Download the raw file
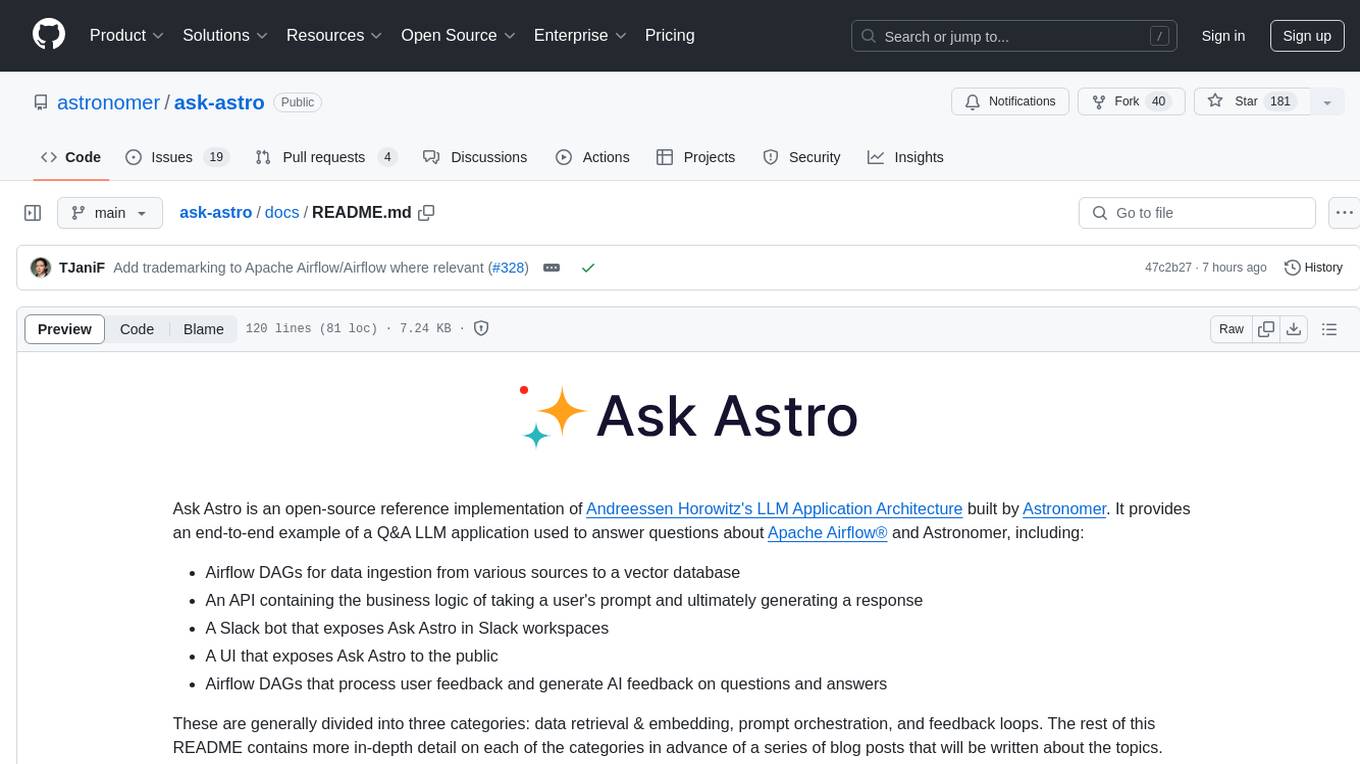Screen dimensions: 1360x764 click(1294, 329)
